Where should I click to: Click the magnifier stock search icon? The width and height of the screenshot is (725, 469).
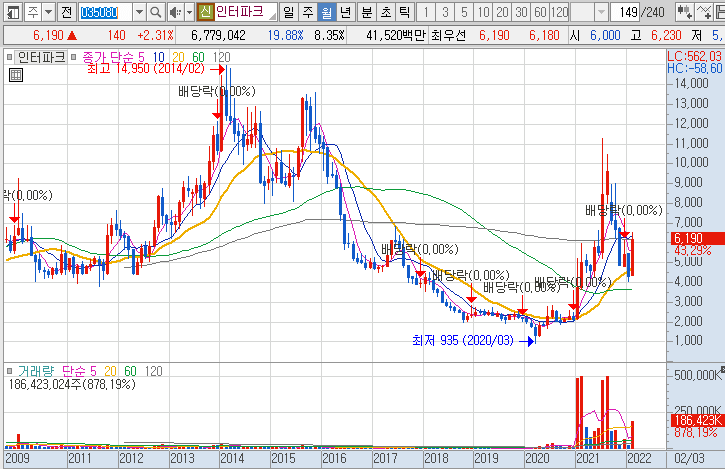(x=156, y=12)
